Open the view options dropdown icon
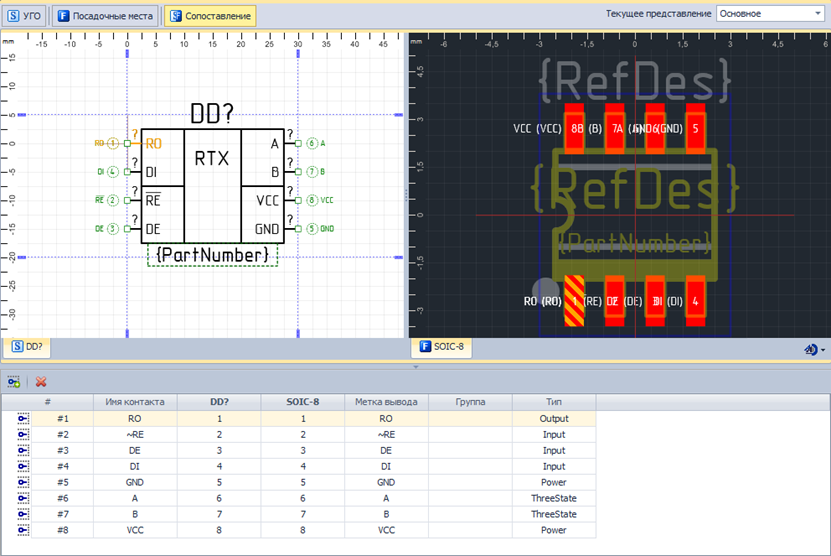This screenshot has width=831, height=556. (x=815, y=349)
